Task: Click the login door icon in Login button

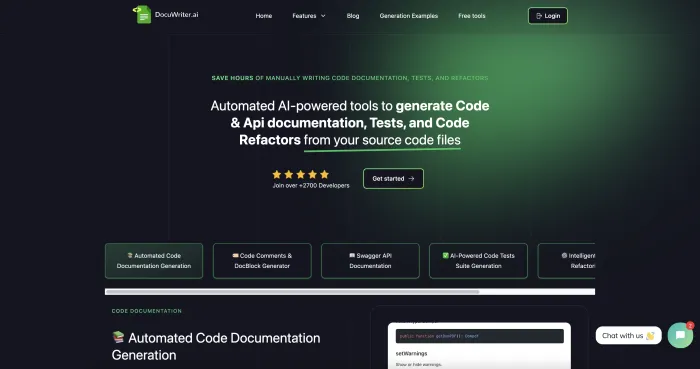Action: (539, 16)
